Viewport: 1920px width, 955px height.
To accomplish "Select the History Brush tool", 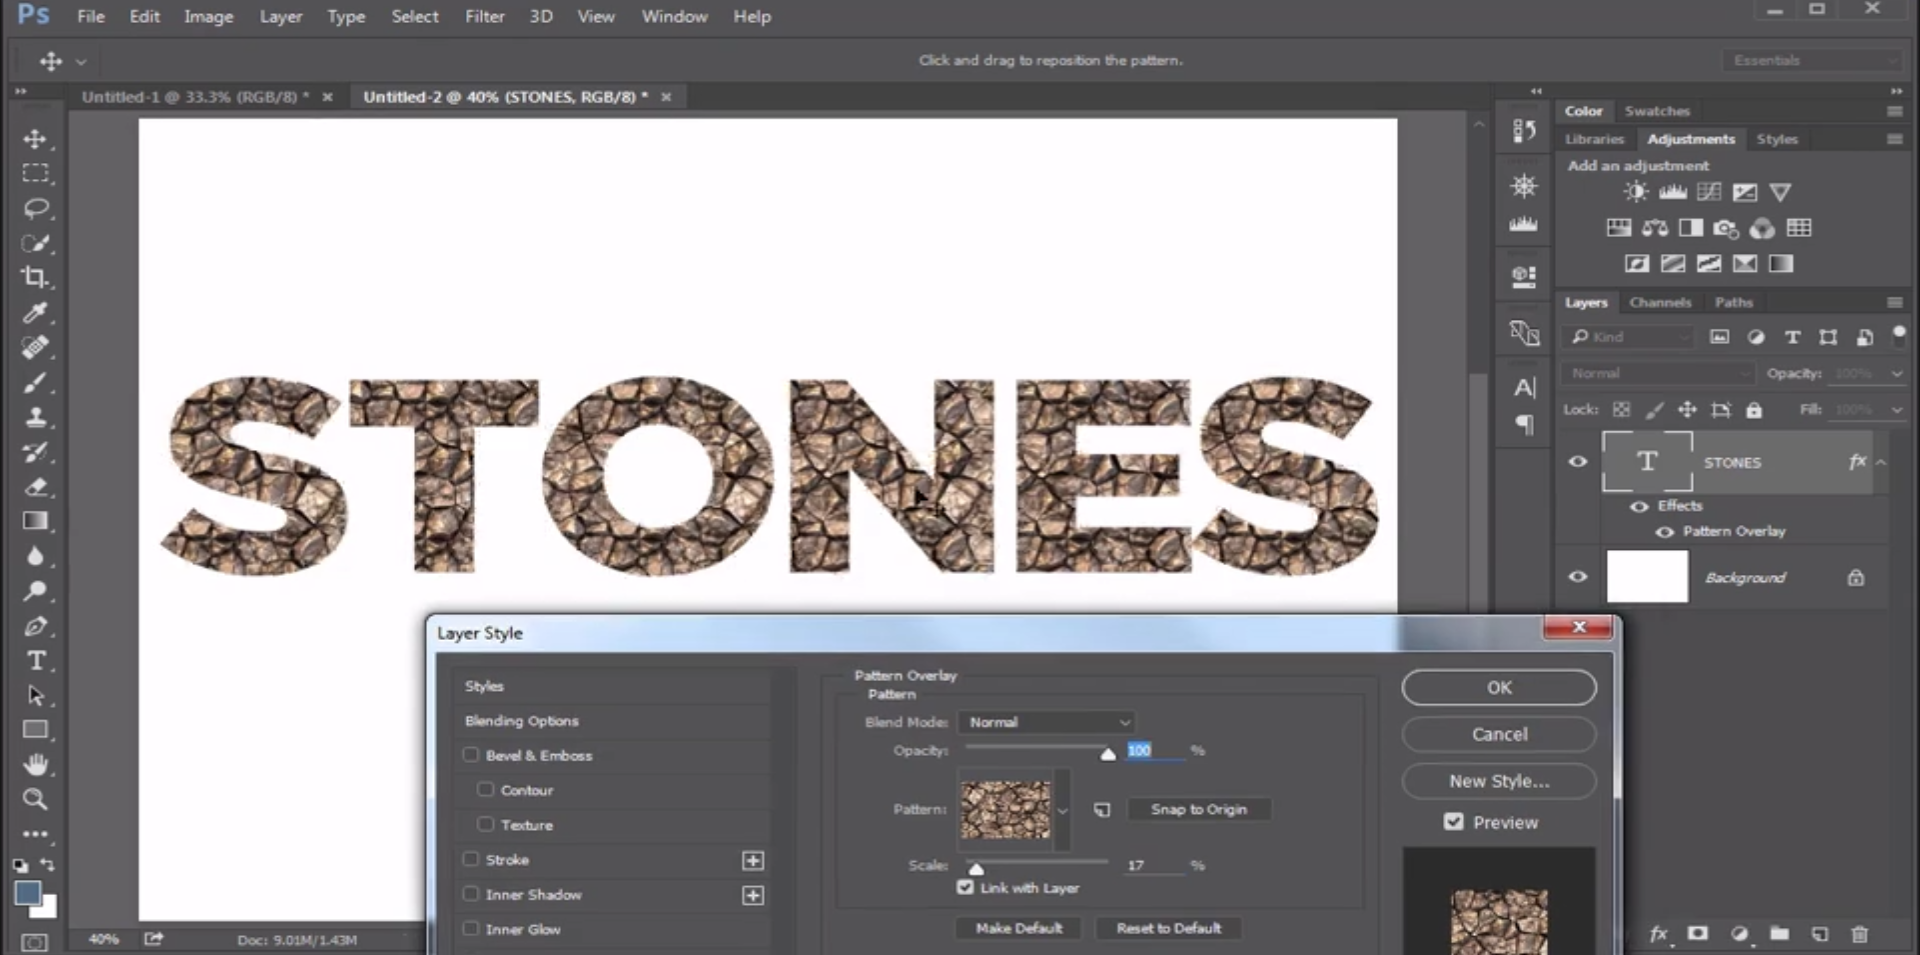I will [x=35, y=452].
